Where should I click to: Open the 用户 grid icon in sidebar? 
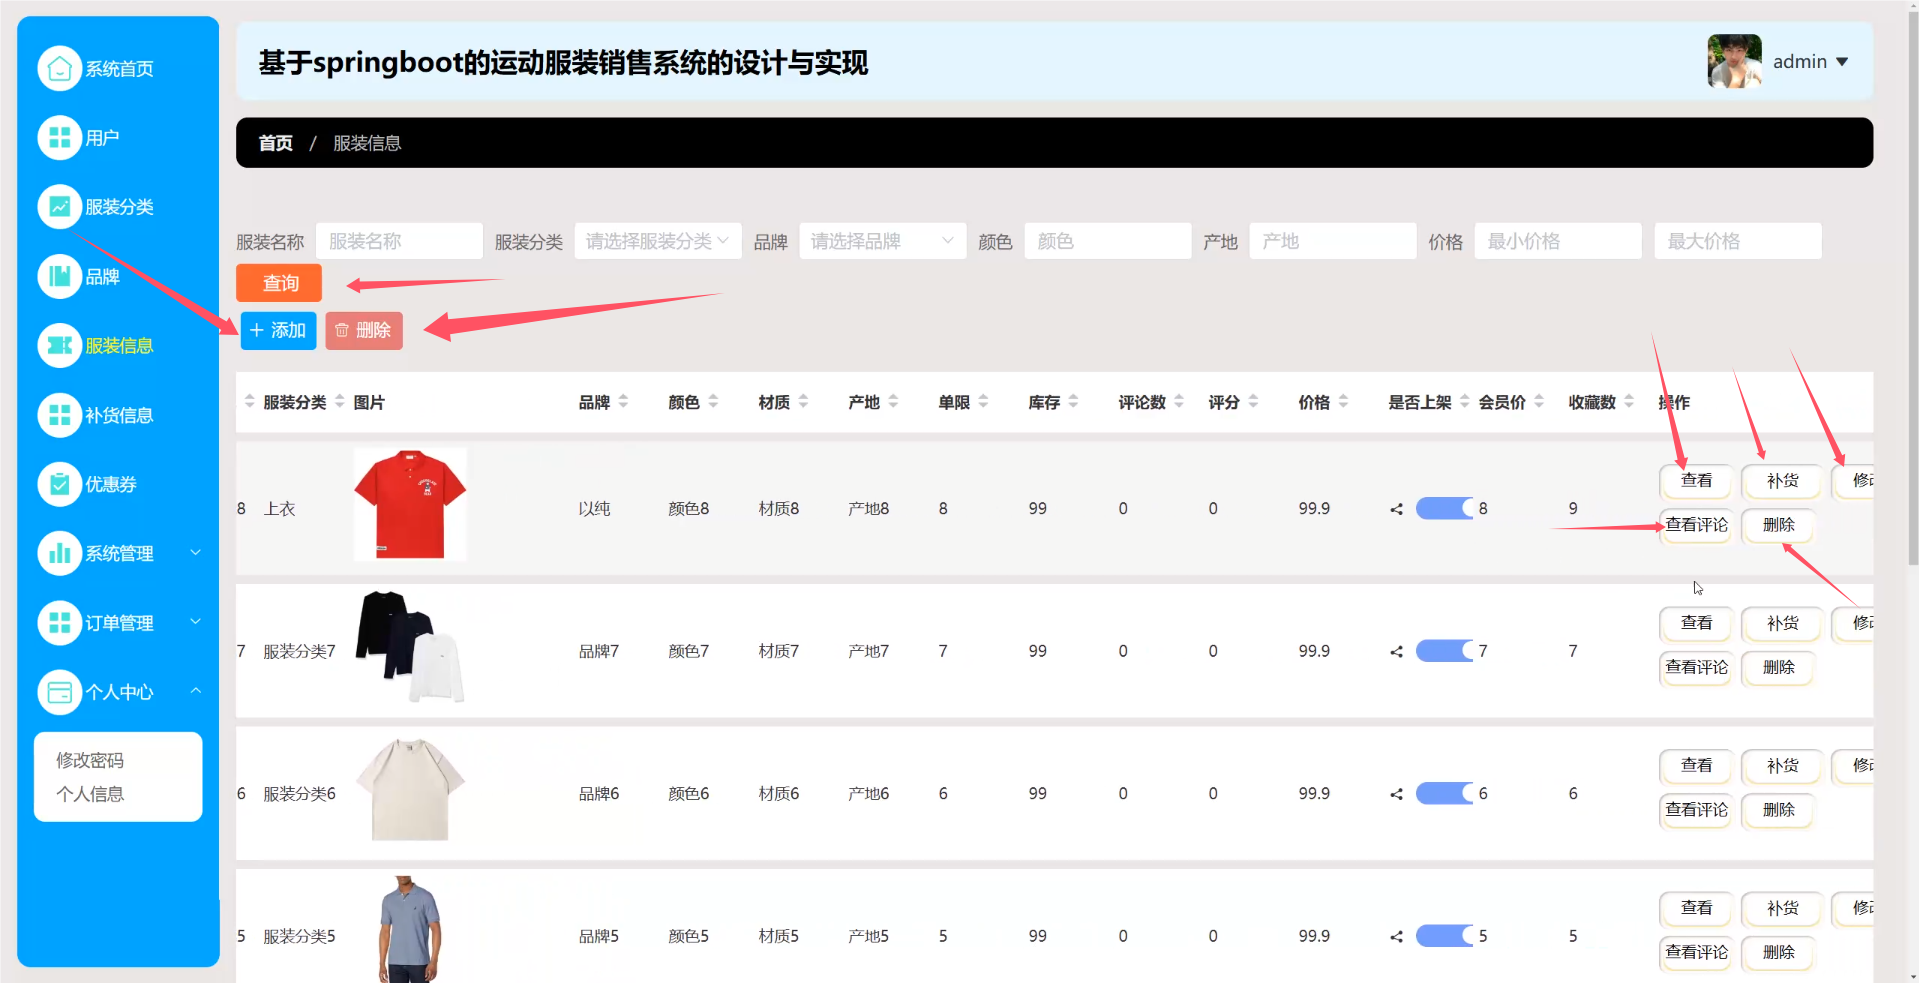pos(59,138)
